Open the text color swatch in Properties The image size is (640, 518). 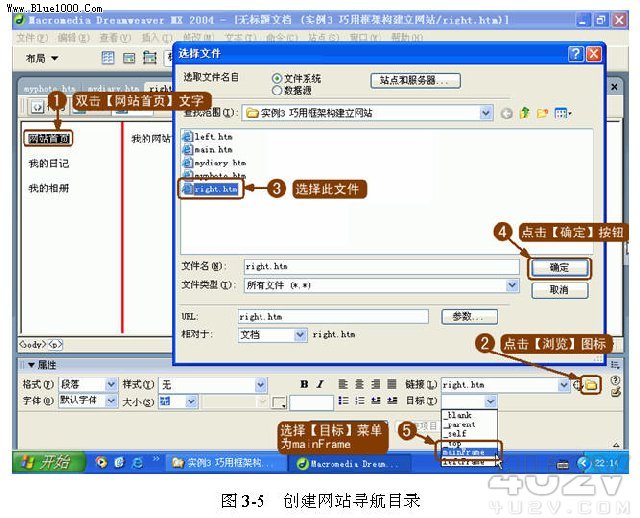click(x=279, y=402)
